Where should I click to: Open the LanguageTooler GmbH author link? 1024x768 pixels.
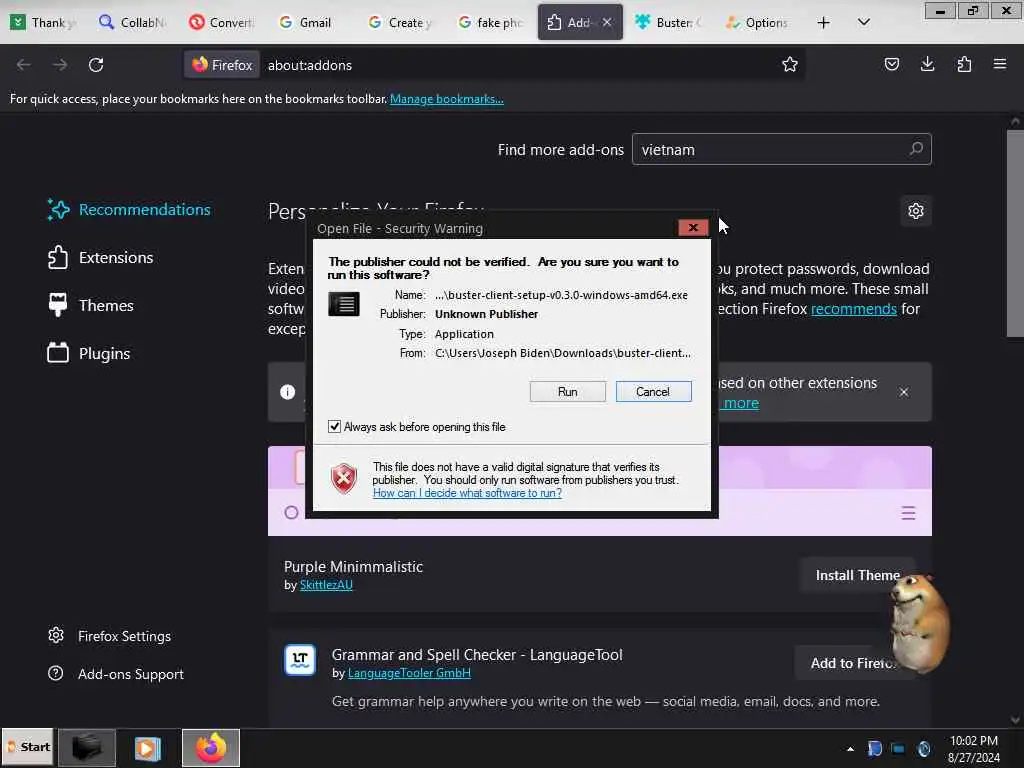pos(409,673)
